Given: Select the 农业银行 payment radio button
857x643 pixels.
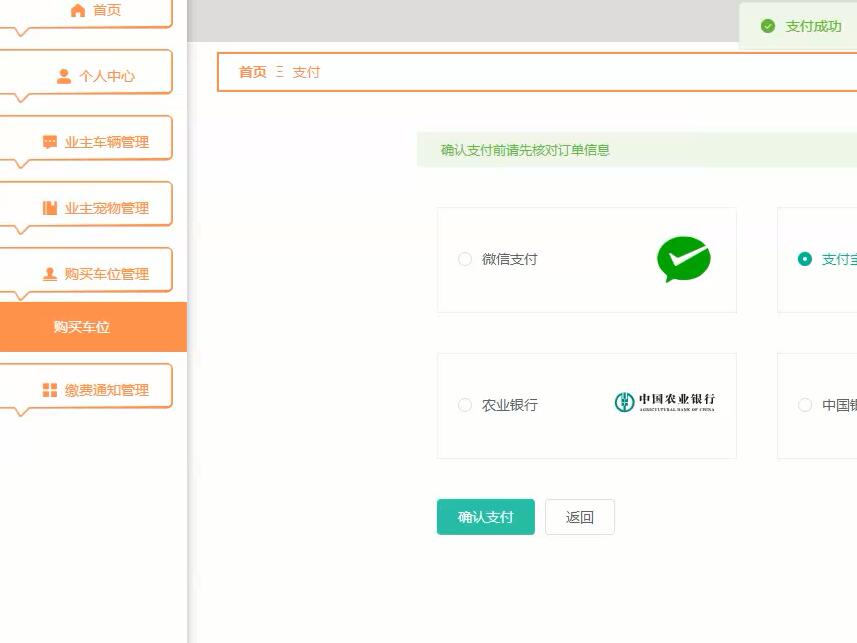Looking at the screenshot, I should click(465, 405).
